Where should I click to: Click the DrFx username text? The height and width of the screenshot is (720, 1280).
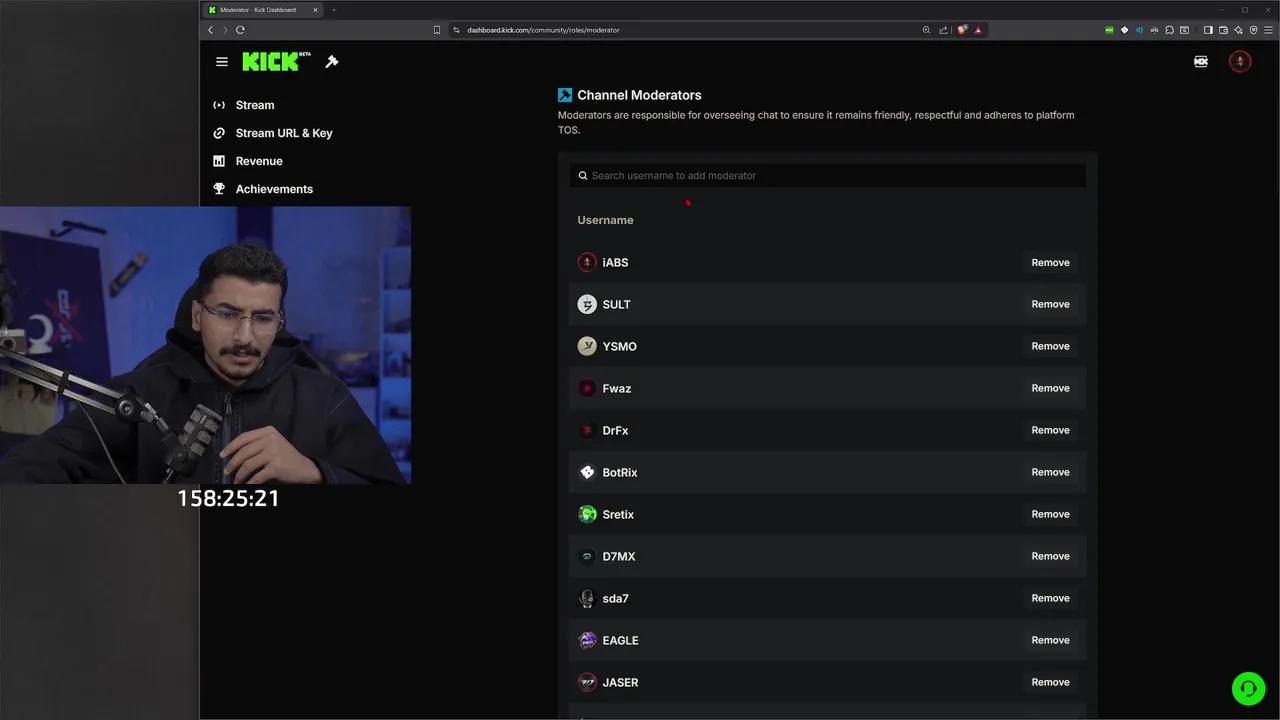(x=615, y=430)
